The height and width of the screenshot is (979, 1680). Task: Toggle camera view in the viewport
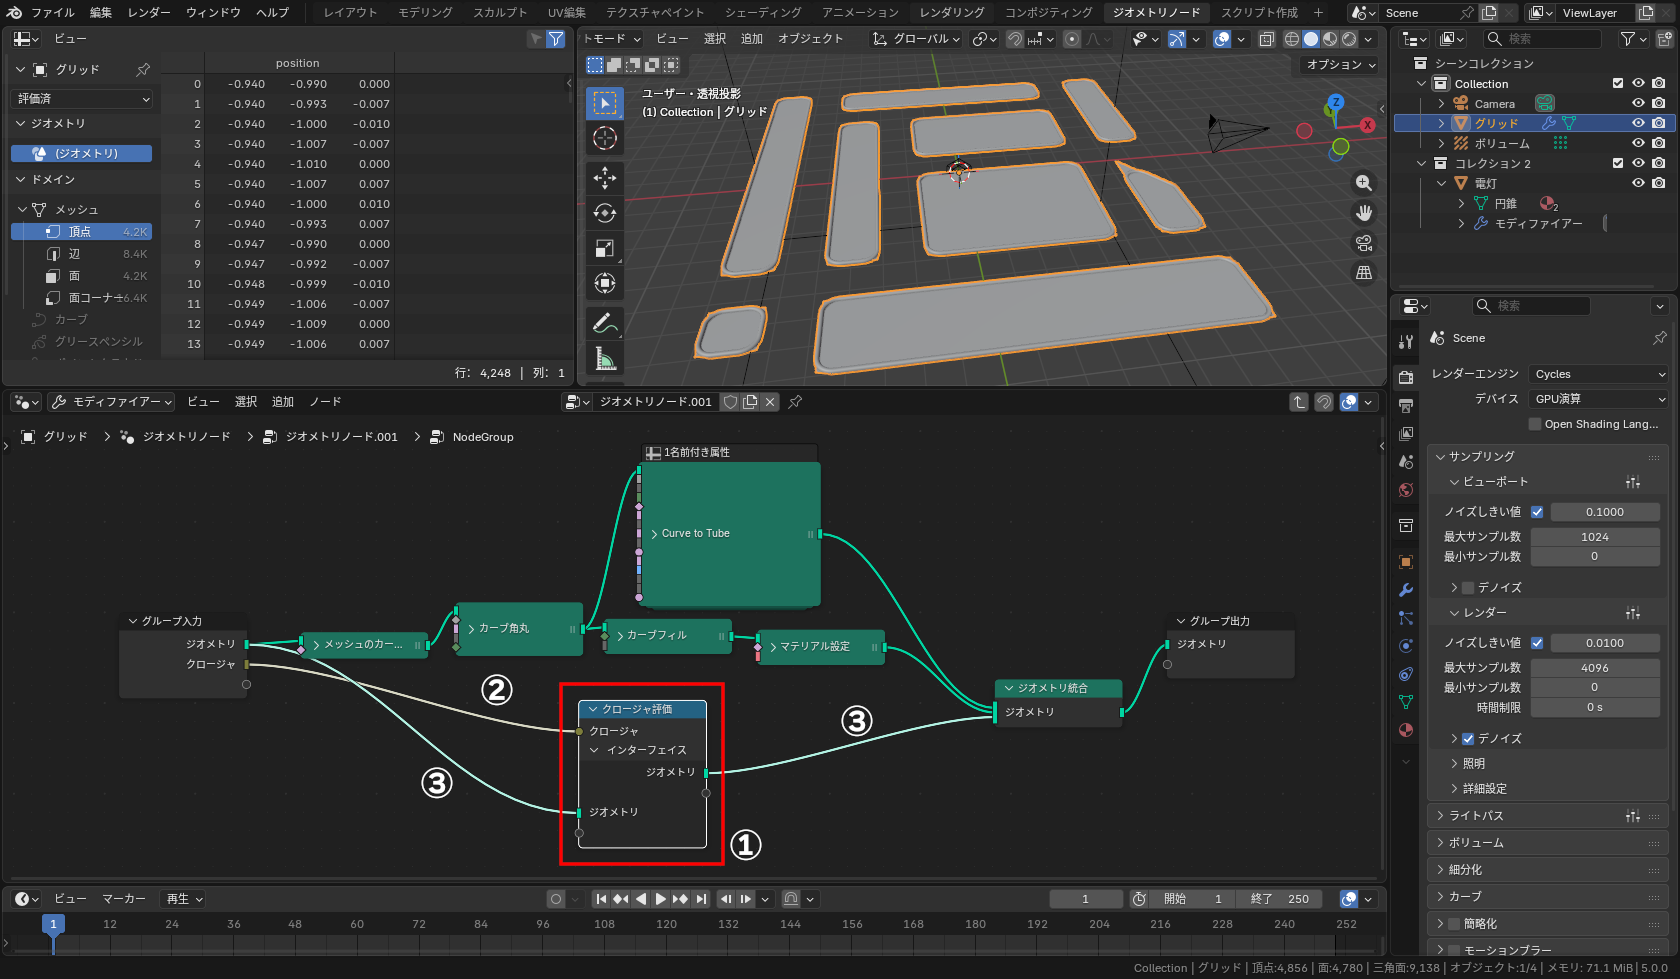tap(1363, 243)
